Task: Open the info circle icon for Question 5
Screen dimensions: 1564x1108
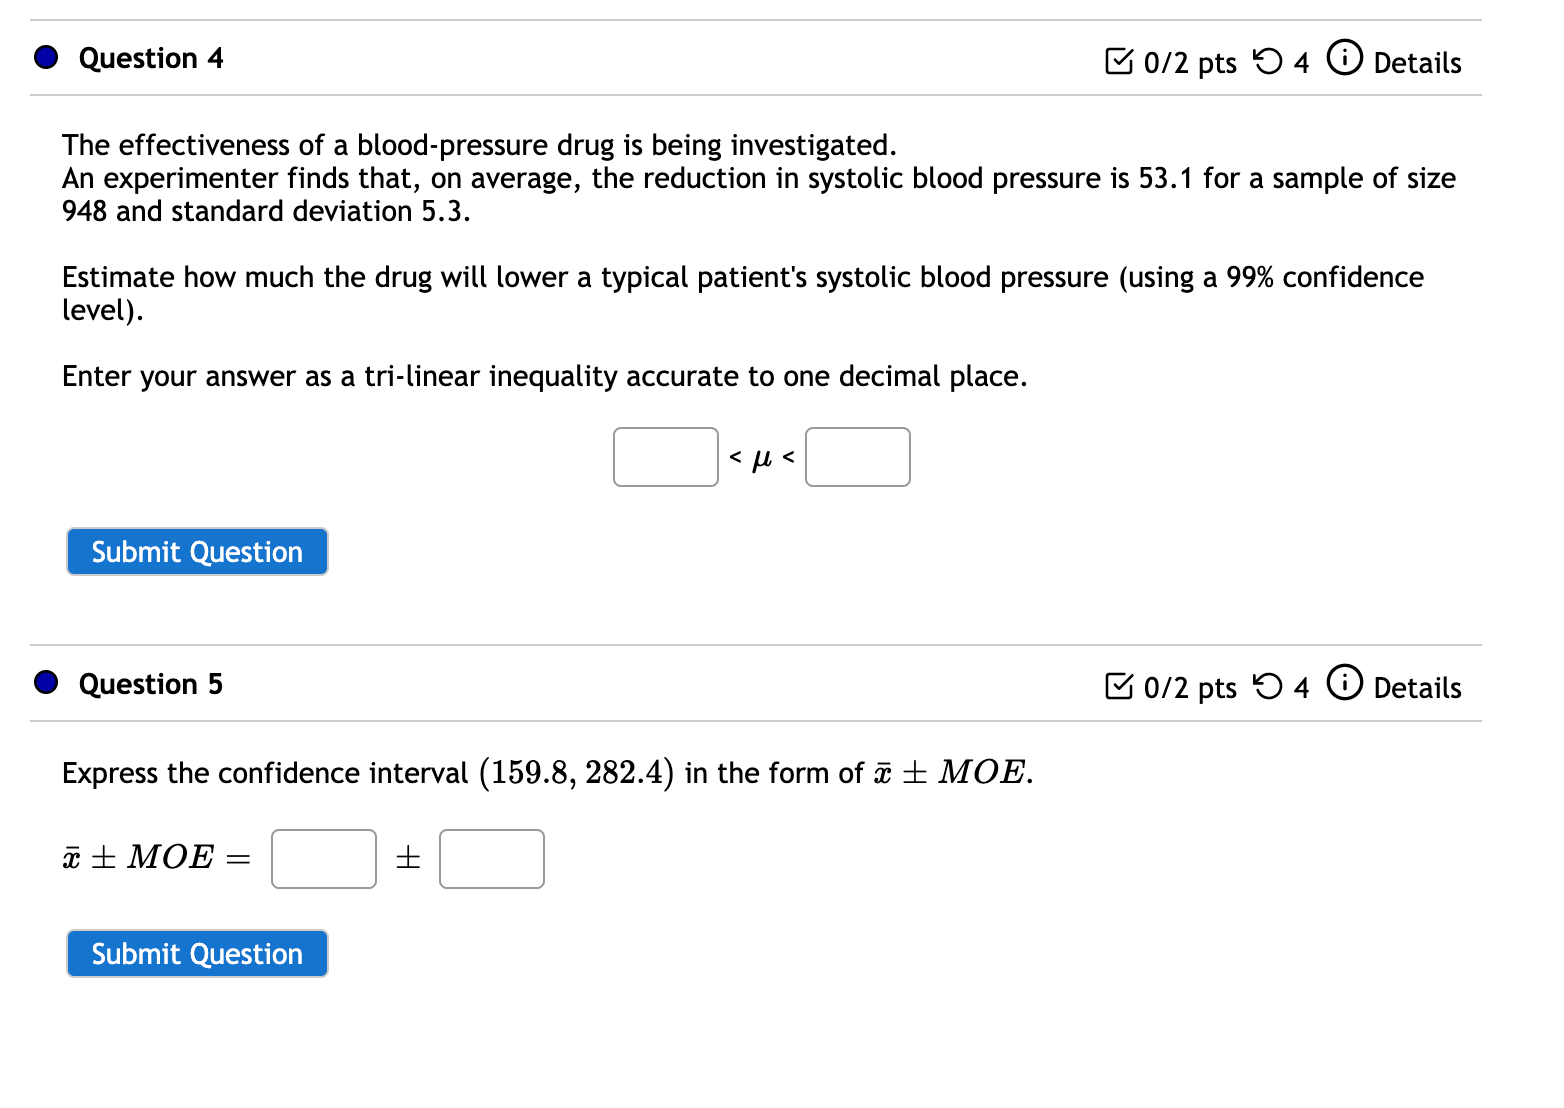Action: tap(1345, 684)
